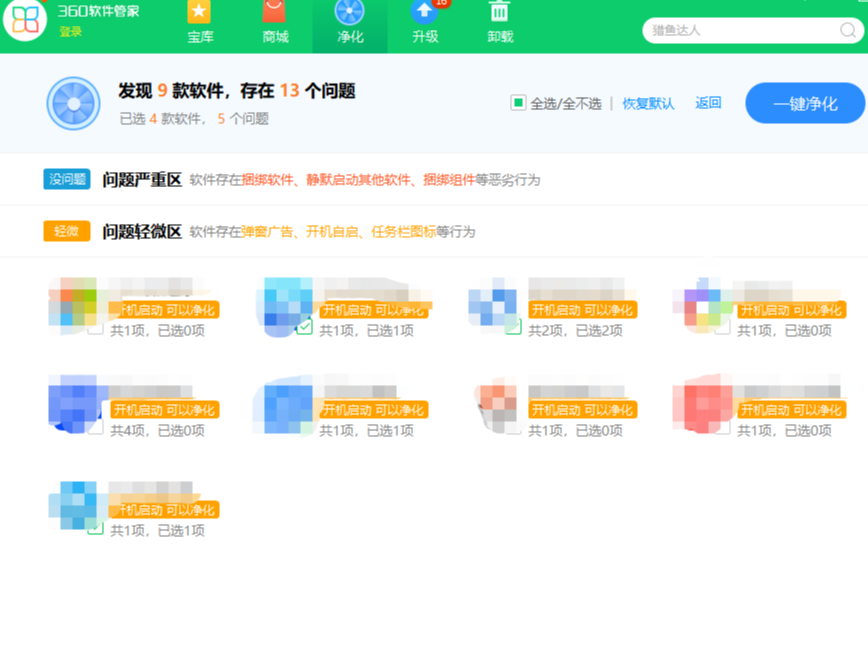Image resolution: width=868 pixels, height=651 pixels.
Task: Open the 商城 shopping bag icon
Action: [x=274, y=12]
